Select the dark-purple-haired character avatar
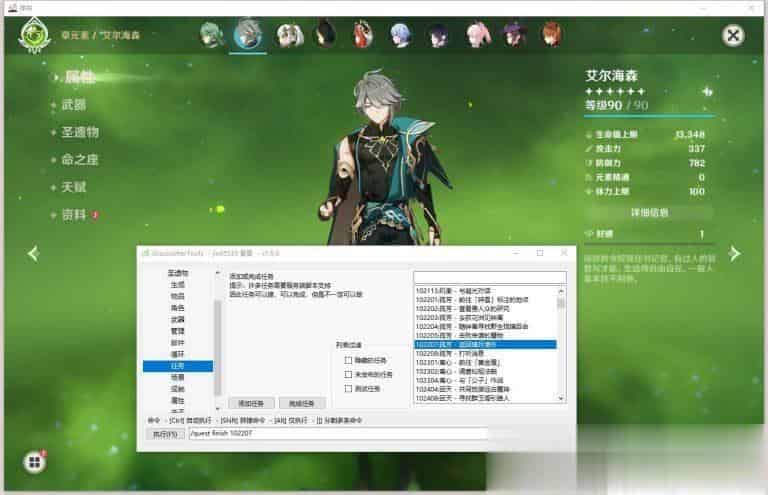This screenshot has height=495, width=768. (x=438, y=35)
